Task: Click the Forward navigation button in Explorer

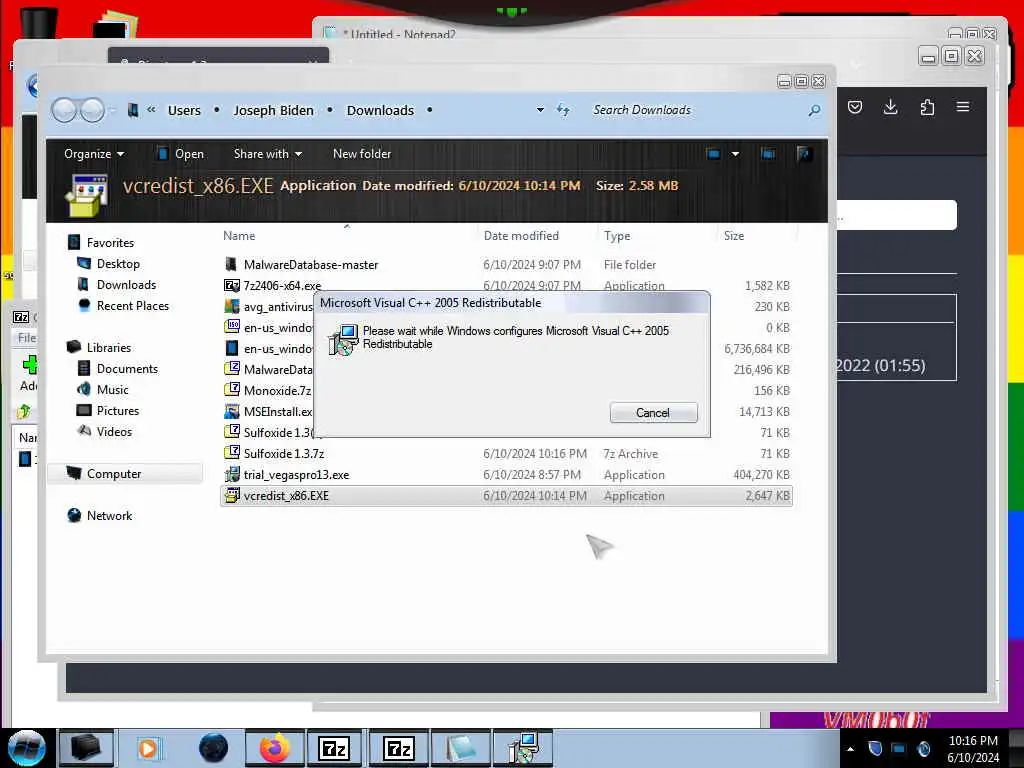Action: [x=91, y=110]
